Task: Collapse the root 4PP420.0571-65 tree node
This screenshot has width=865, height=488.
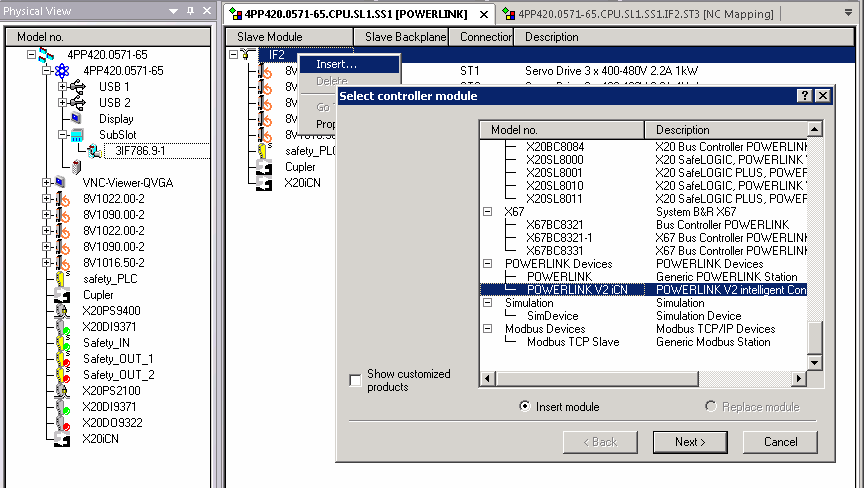Action: click(x=31, y=55)
